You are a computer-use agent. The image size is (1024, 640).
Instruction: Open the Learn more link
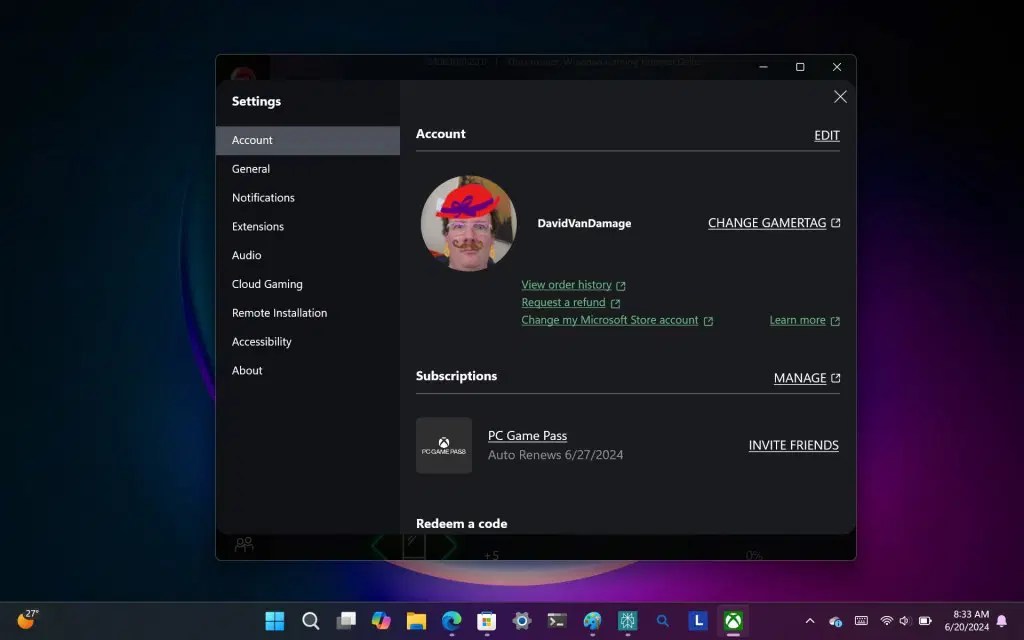click(x=797, y=320)
